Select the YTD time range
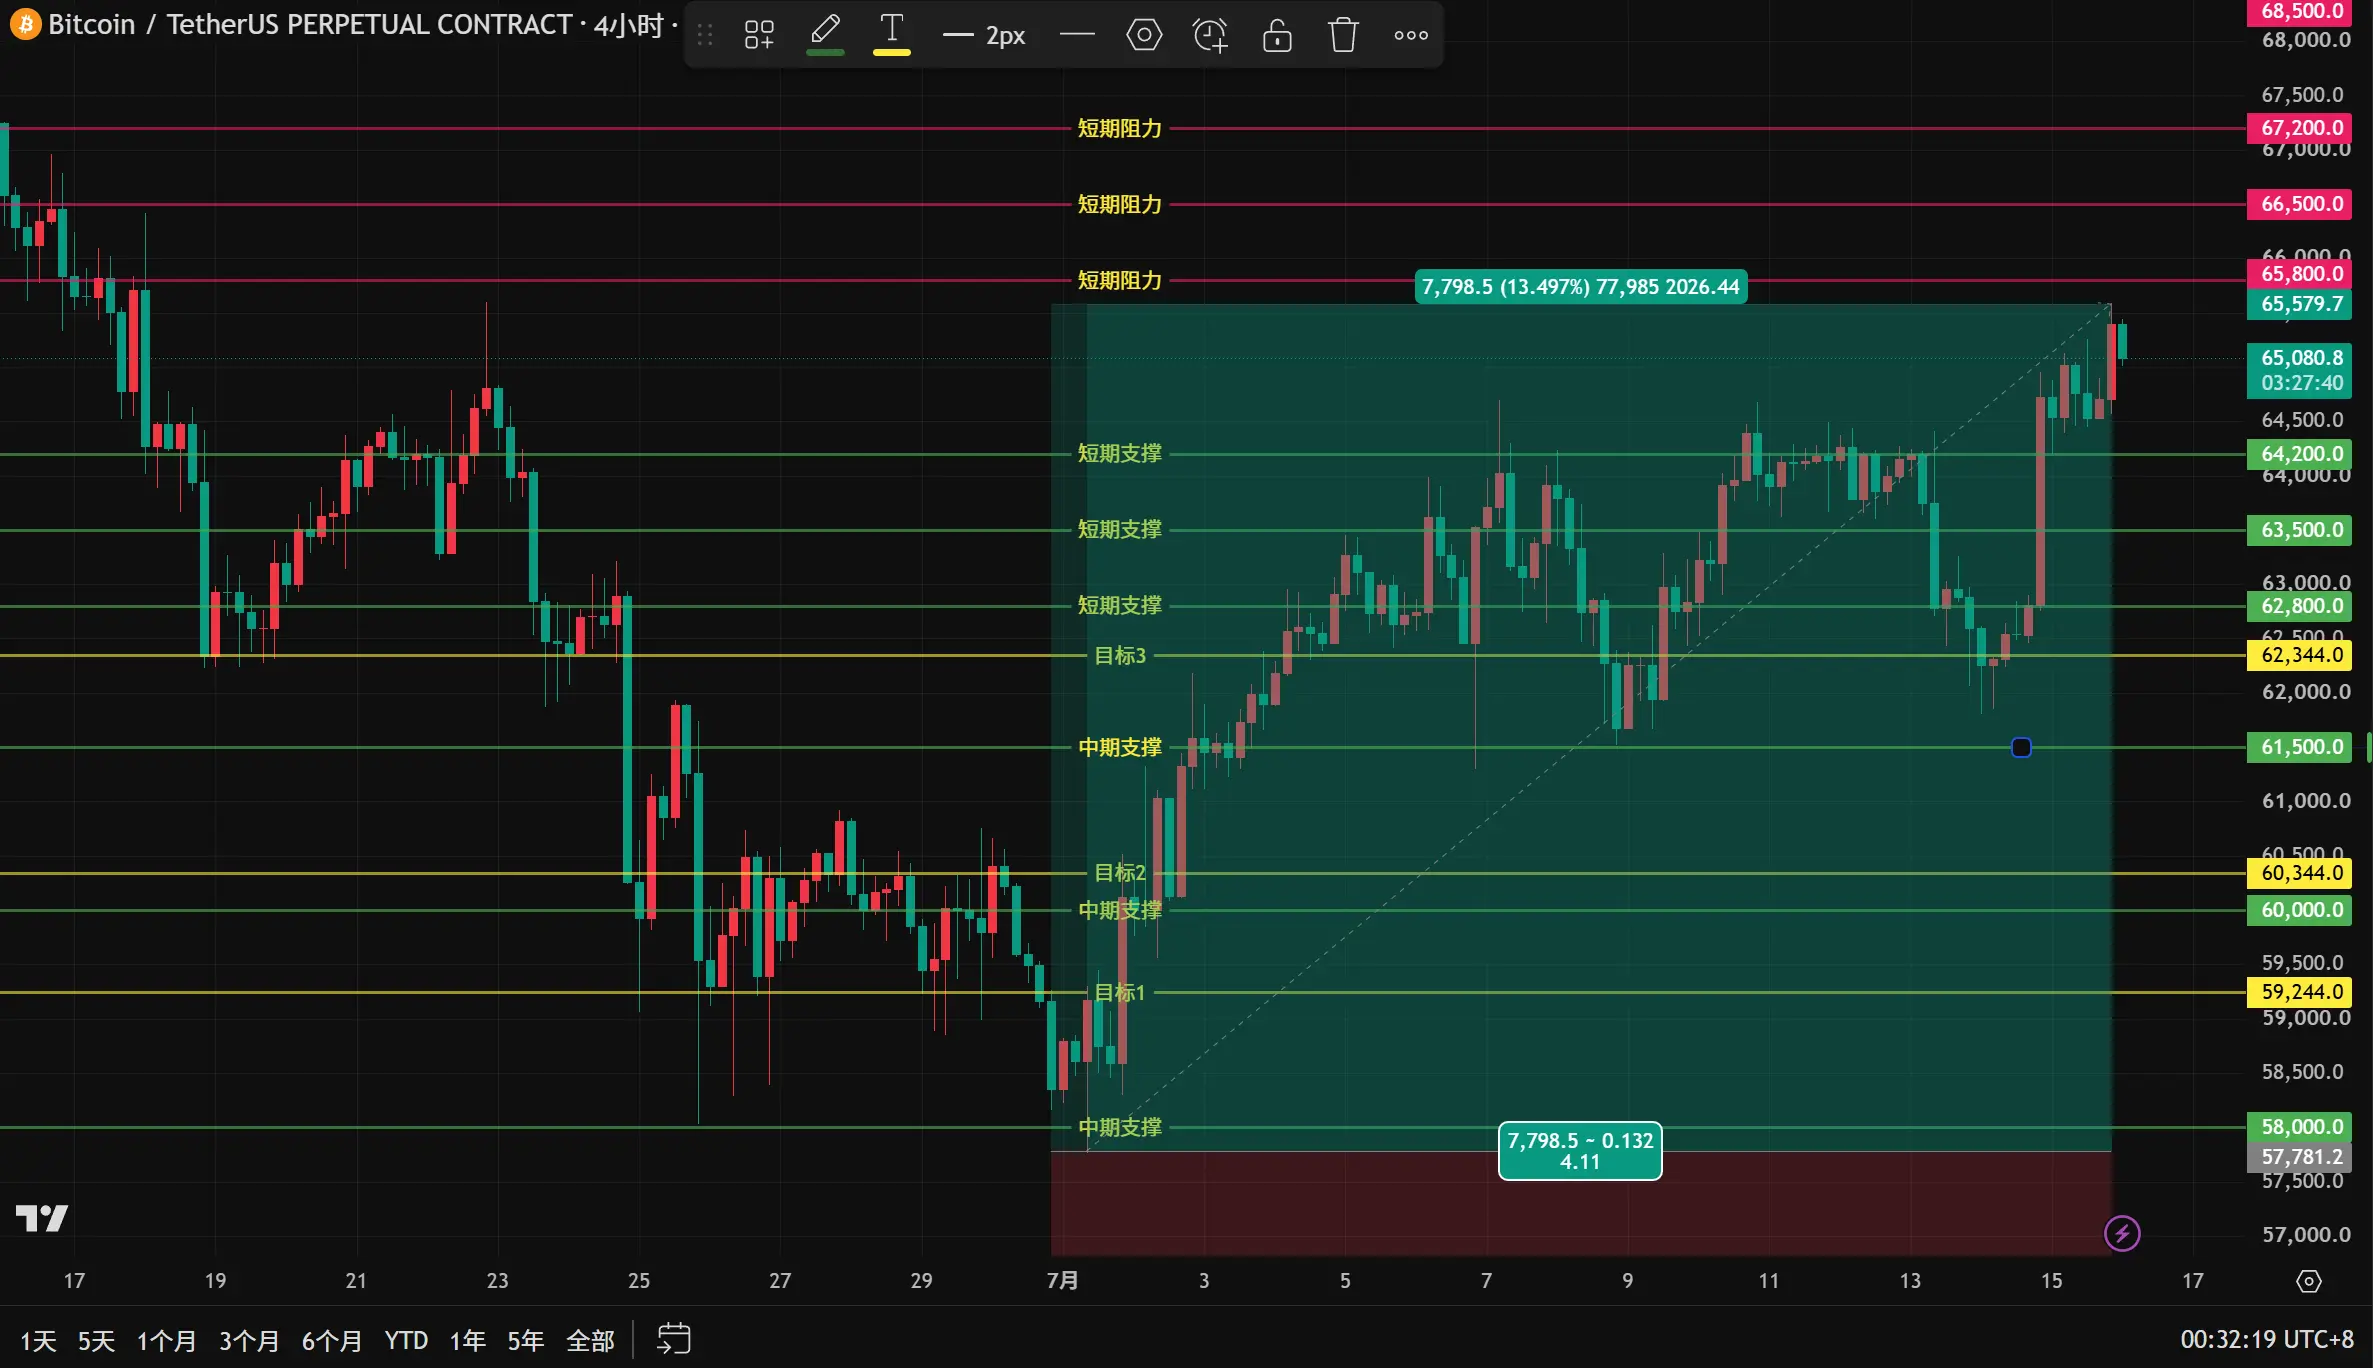 point(406,1341)
